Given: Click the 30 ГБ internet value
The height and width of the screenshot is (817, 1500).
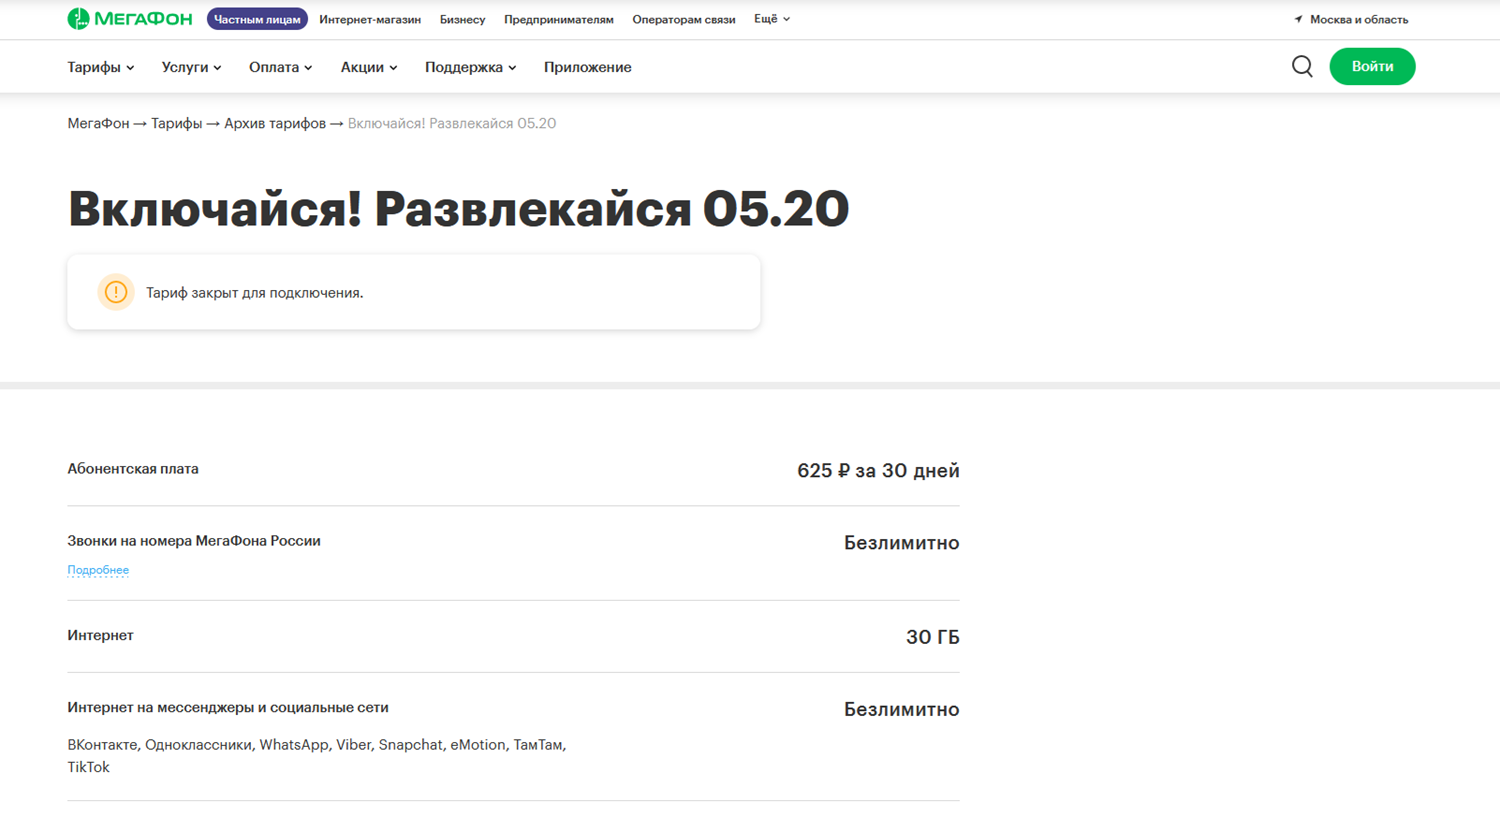Looking at the screenshot, I should coord(932,637).
